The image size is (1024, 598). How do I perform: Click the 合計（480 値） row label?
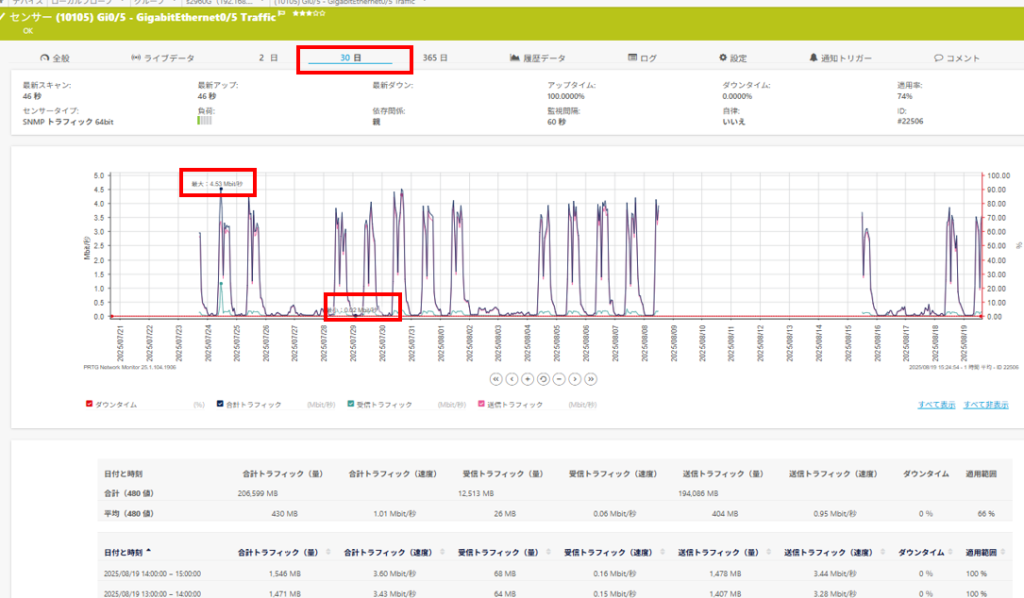(x=129, y=494)
